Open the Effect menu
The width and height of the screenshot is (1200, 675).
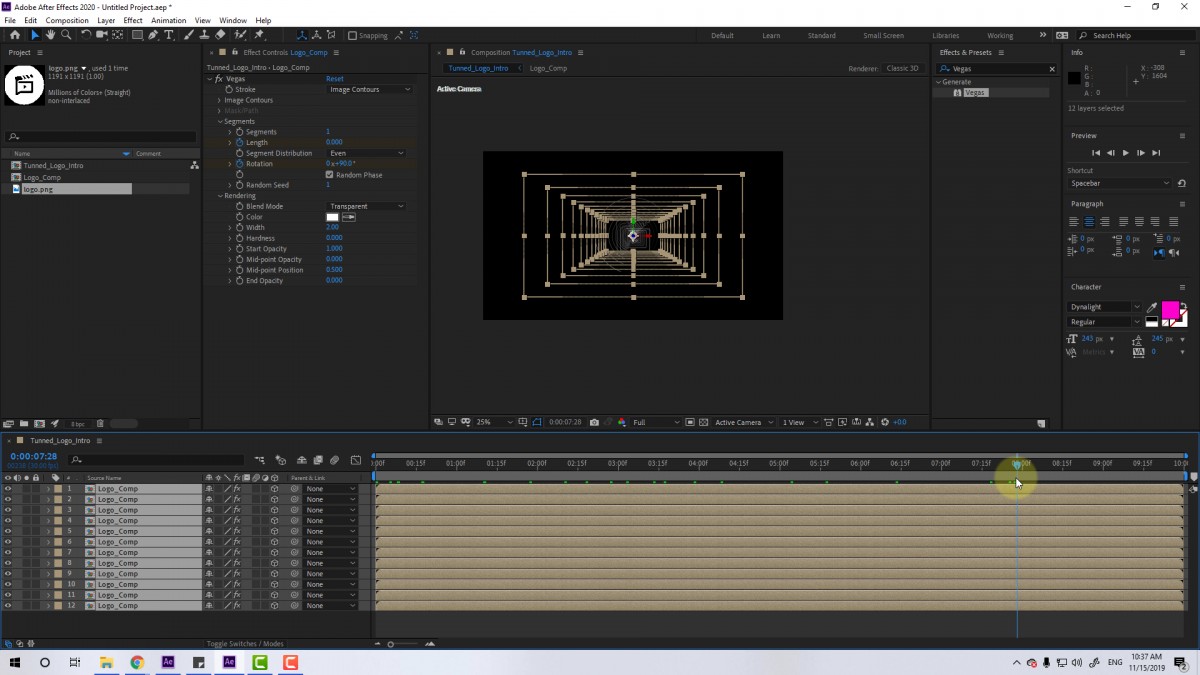[133, 20]
